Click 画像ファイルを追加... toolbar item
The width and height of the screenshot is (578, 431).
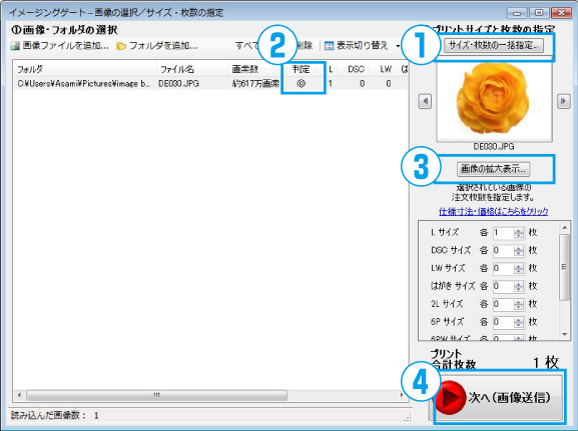60,46
